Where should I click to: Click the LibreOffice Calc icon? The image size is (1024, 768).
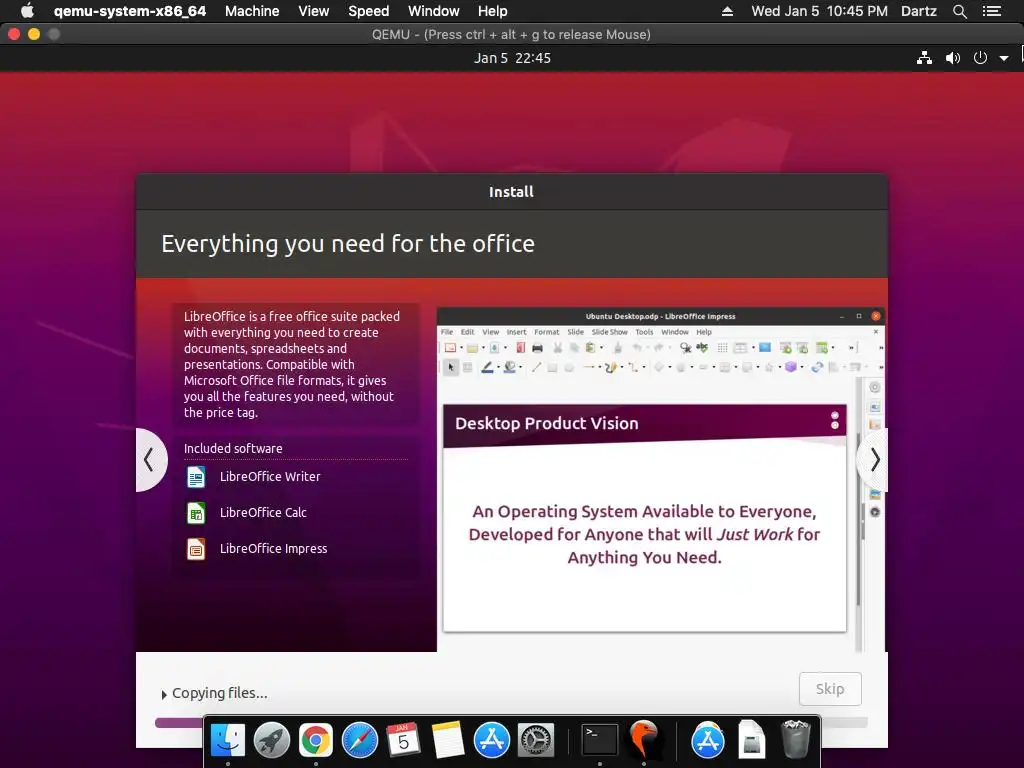pos(196,513)
